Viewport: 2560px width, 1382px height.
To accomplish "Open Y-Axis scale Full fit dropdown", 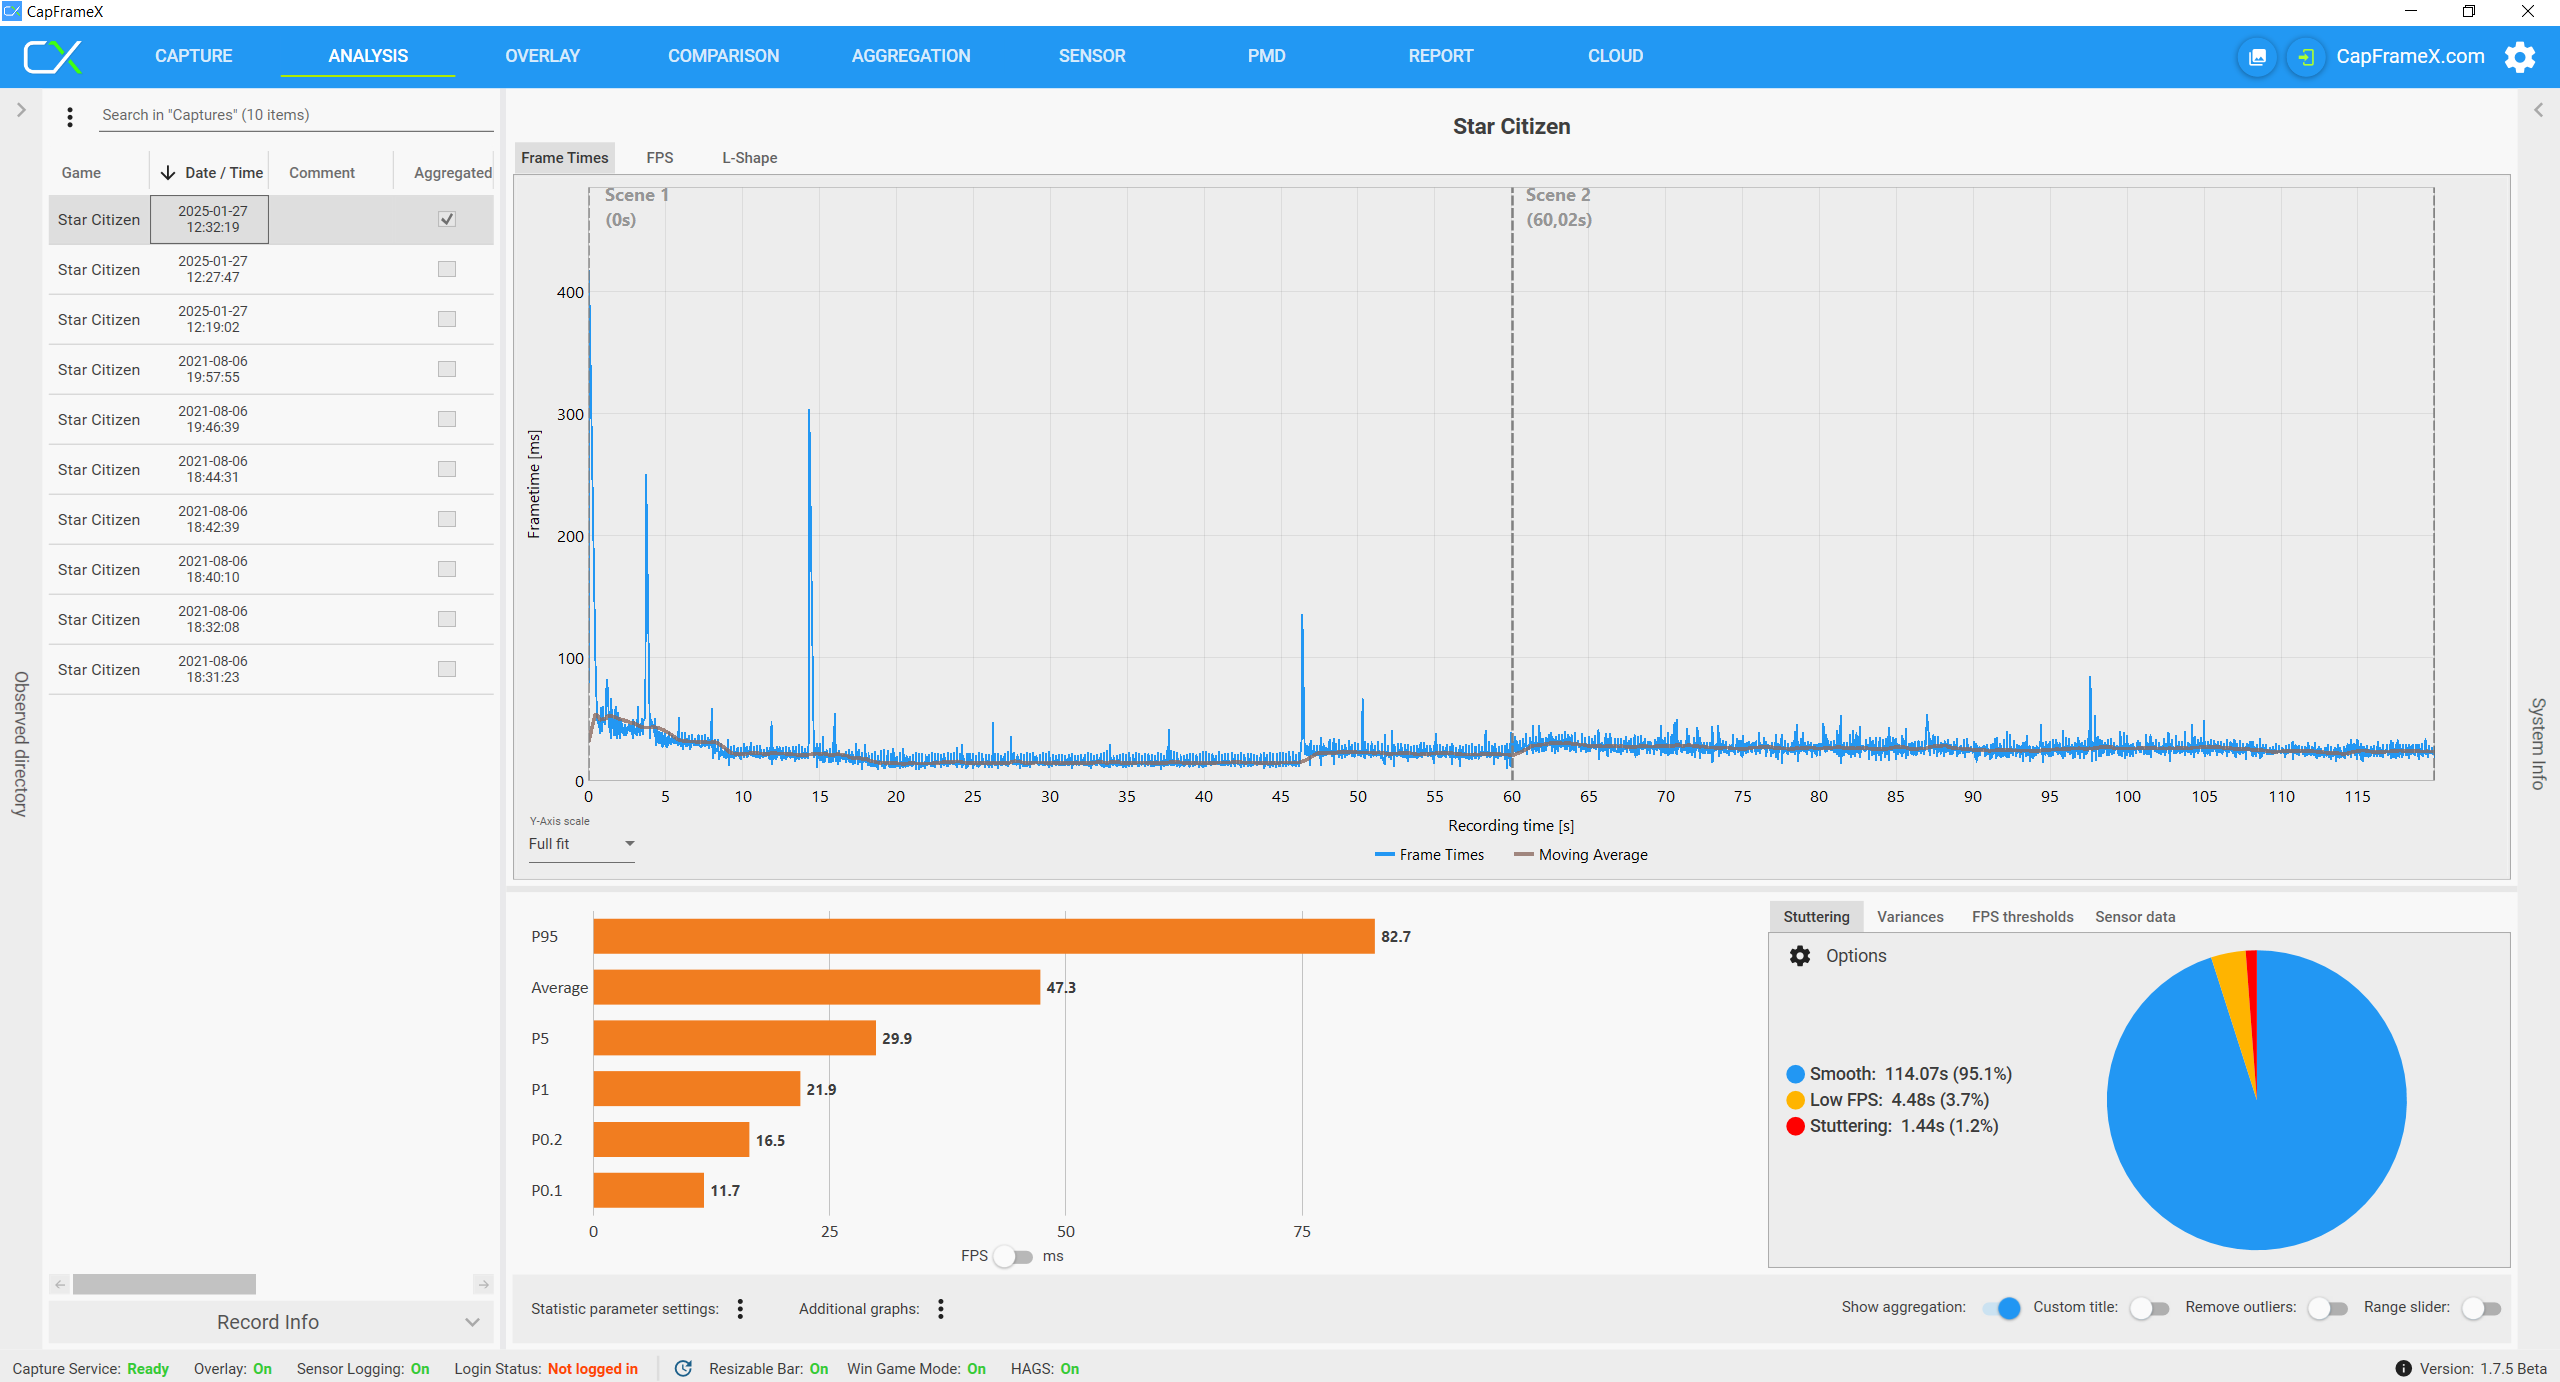I will [581, 844].
